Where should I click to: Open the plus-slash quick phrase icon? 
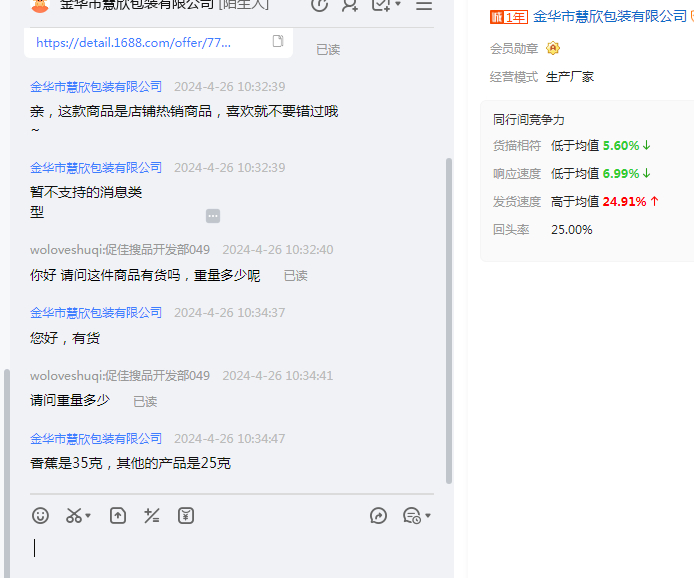tap(152, 516)
